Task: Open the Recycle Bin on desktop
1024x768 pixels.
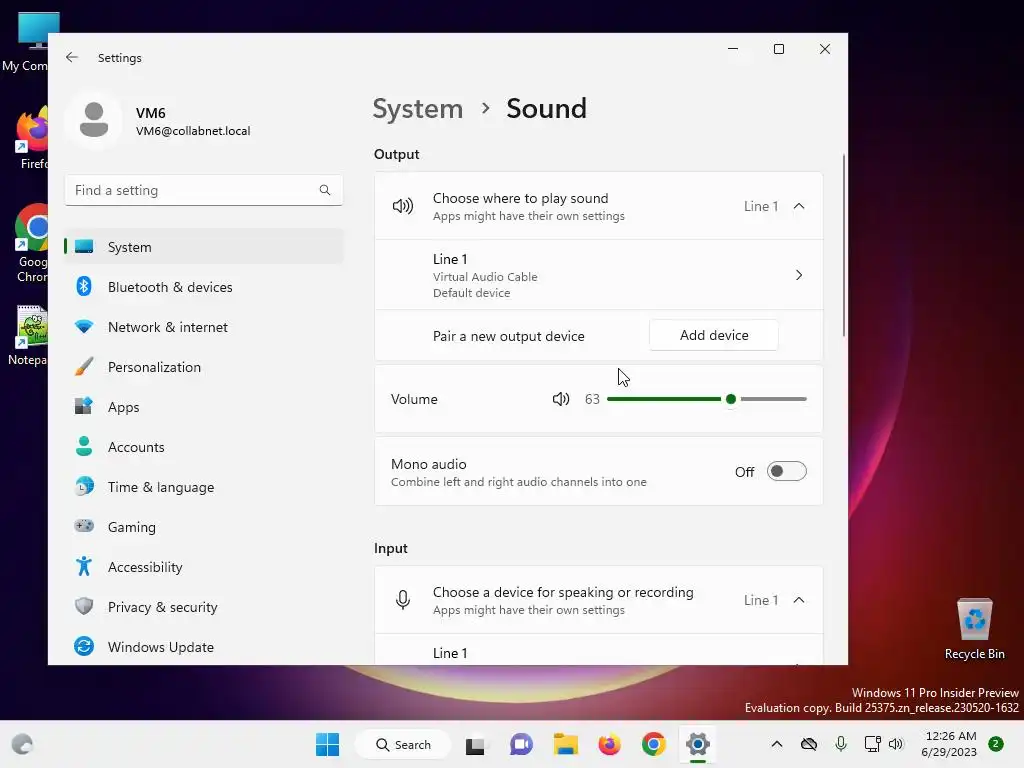Action: [x=974, y=628]
